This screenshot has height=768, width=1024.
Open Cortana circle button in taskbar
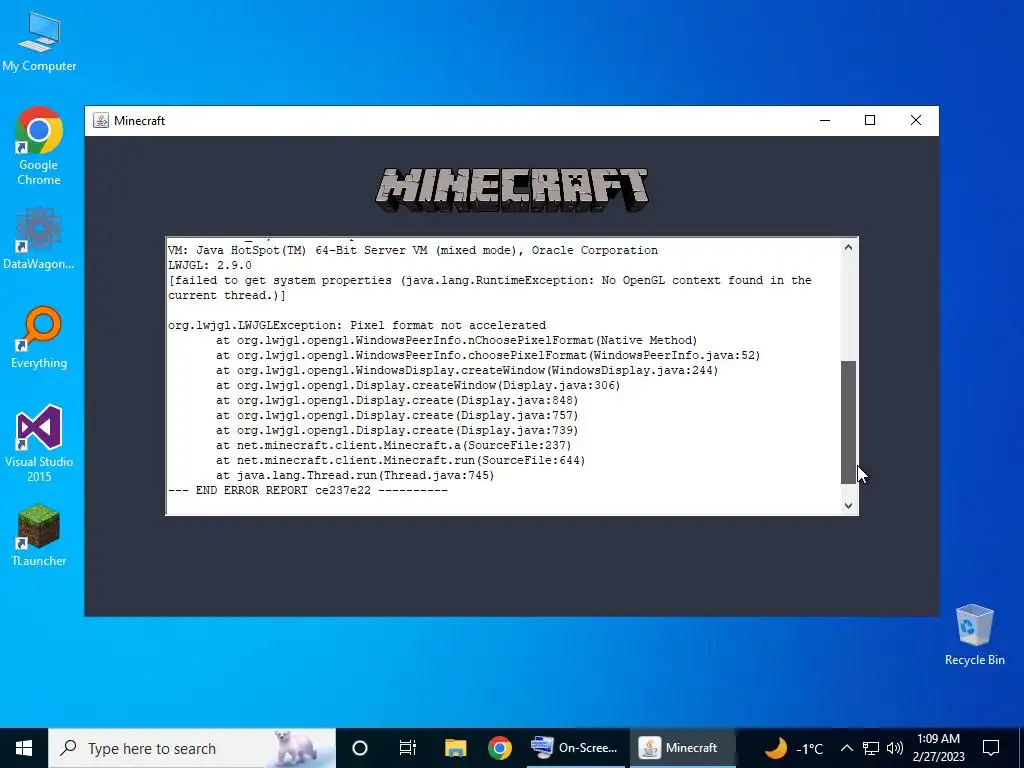click(x=360, y=748)
